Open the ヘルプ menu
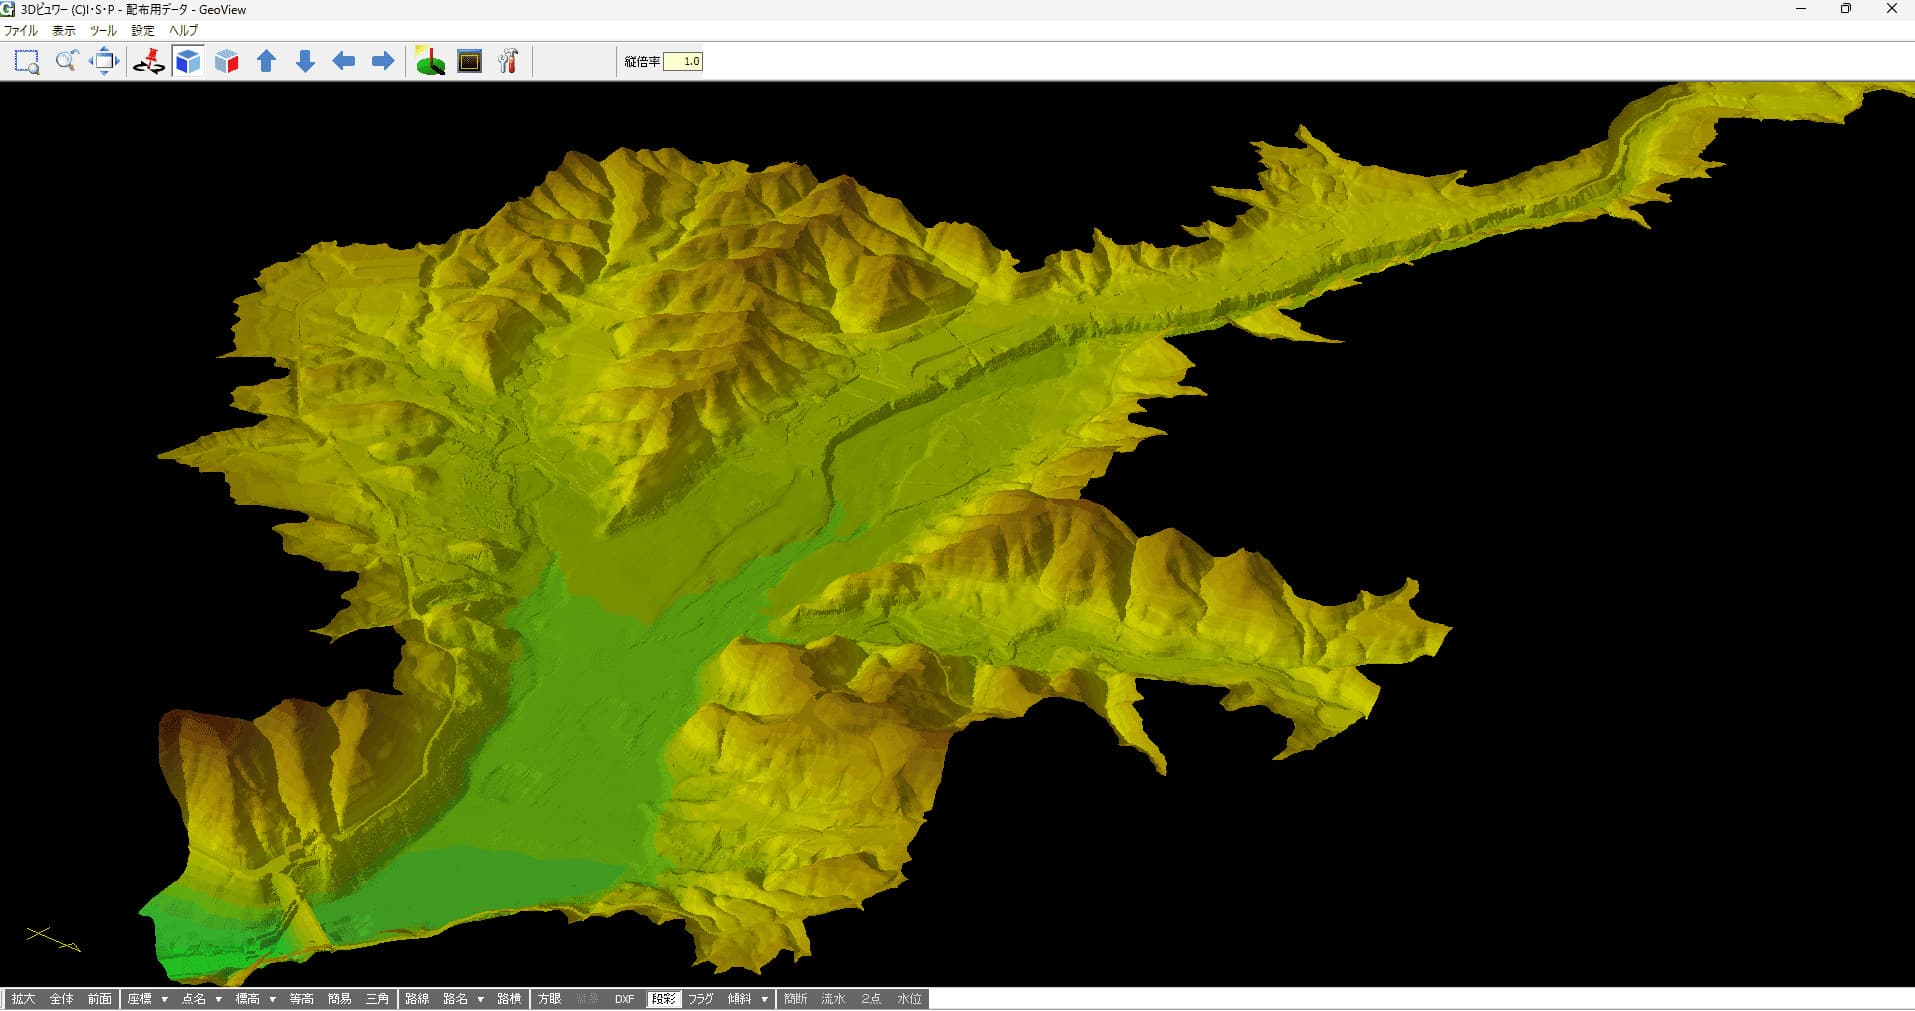 [183, 31]
